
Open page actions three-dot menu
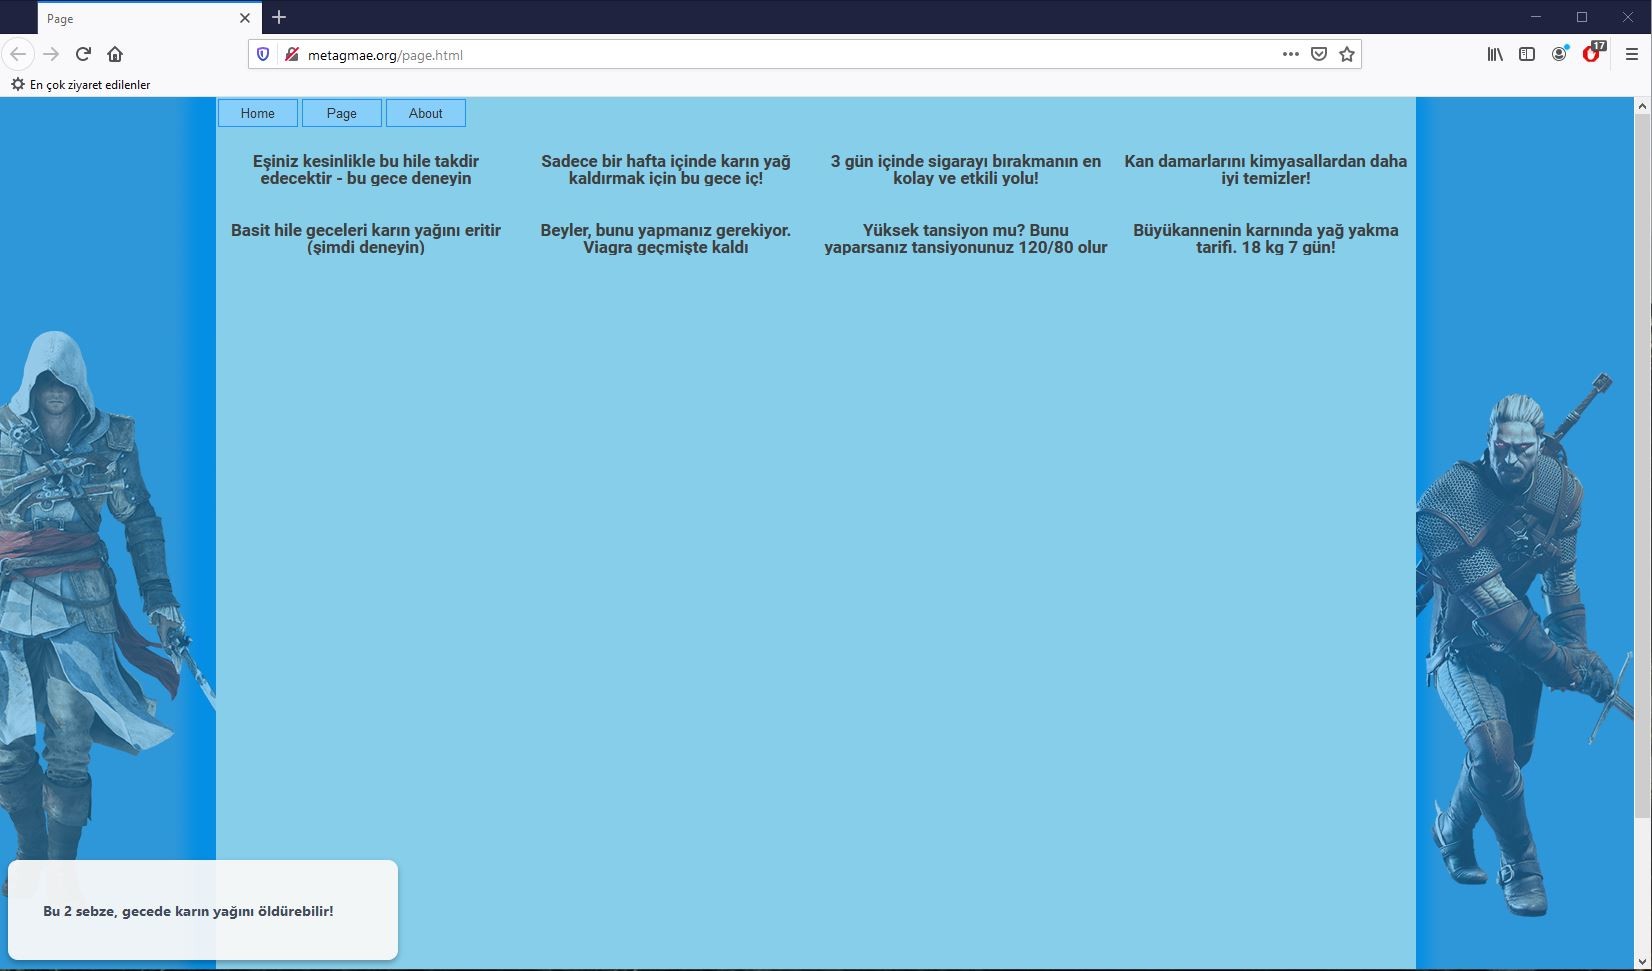(1291, 54)
